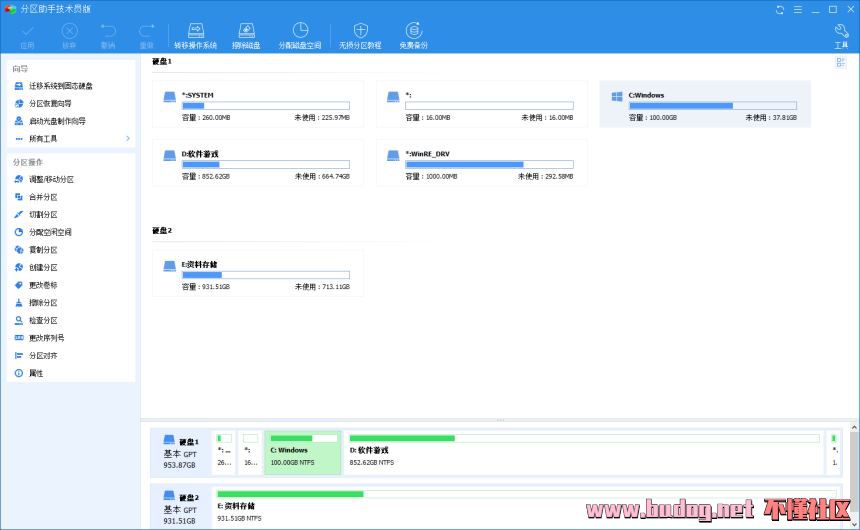Select 硬盘1 disk header in disk map

pos(181,453)
